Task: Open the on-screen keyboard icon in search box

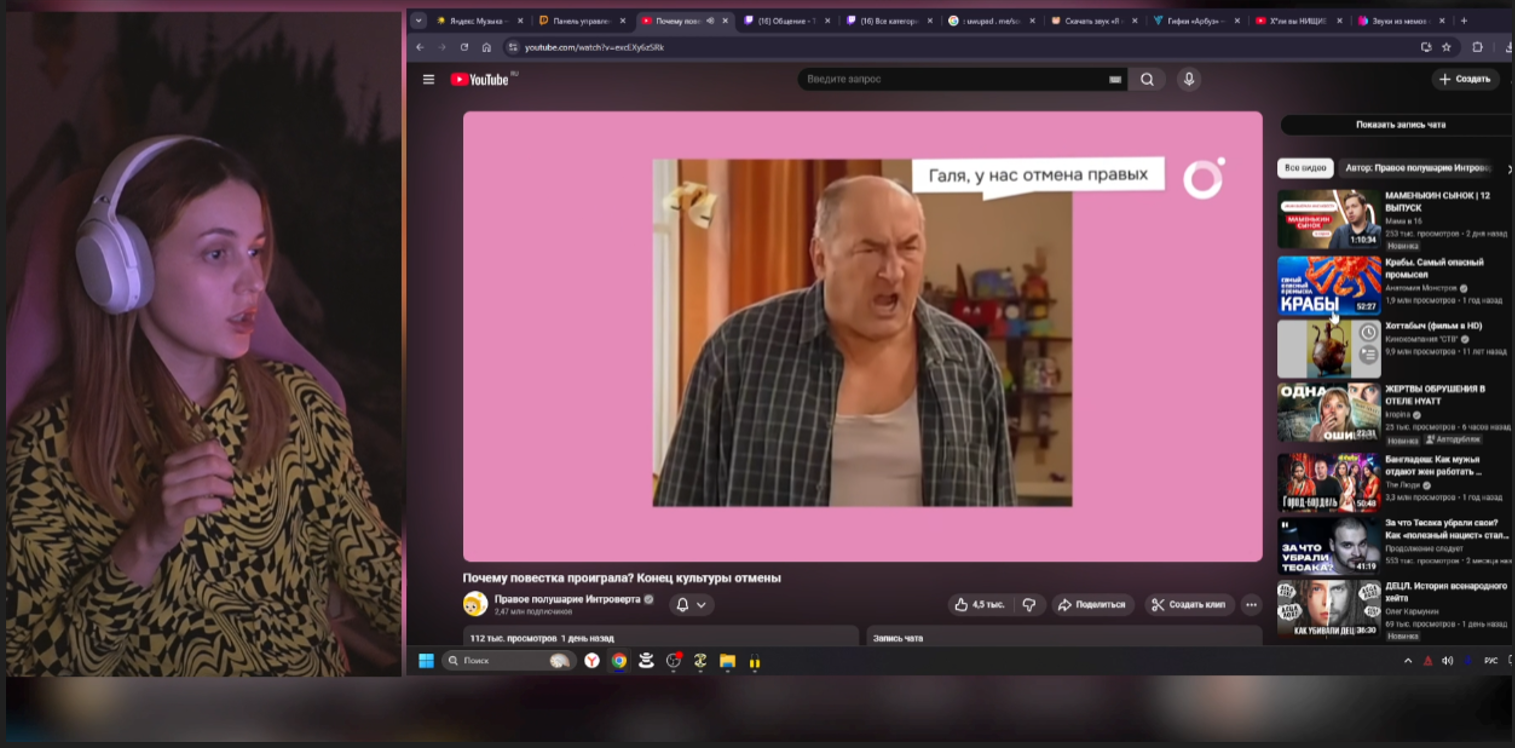Action: [x=1115, y=80]
